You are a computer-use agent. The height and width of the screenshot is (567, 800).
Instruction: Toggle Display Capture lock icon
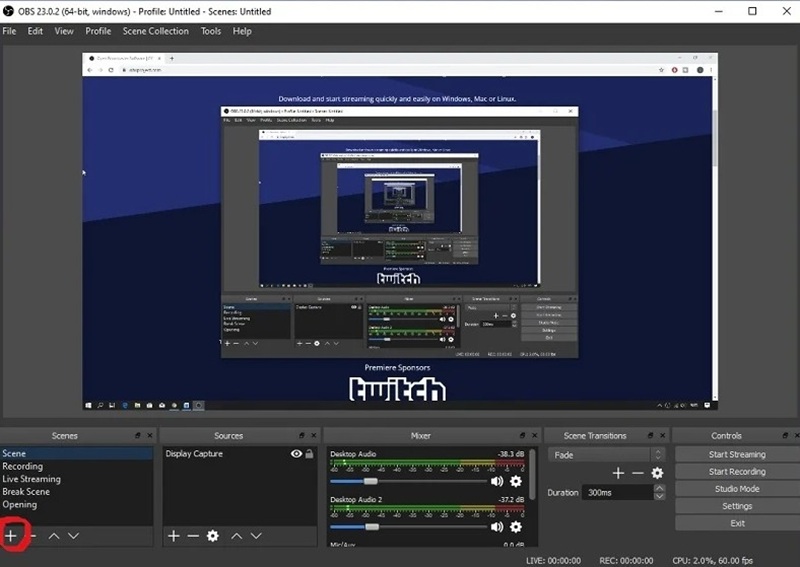[309, 454]
